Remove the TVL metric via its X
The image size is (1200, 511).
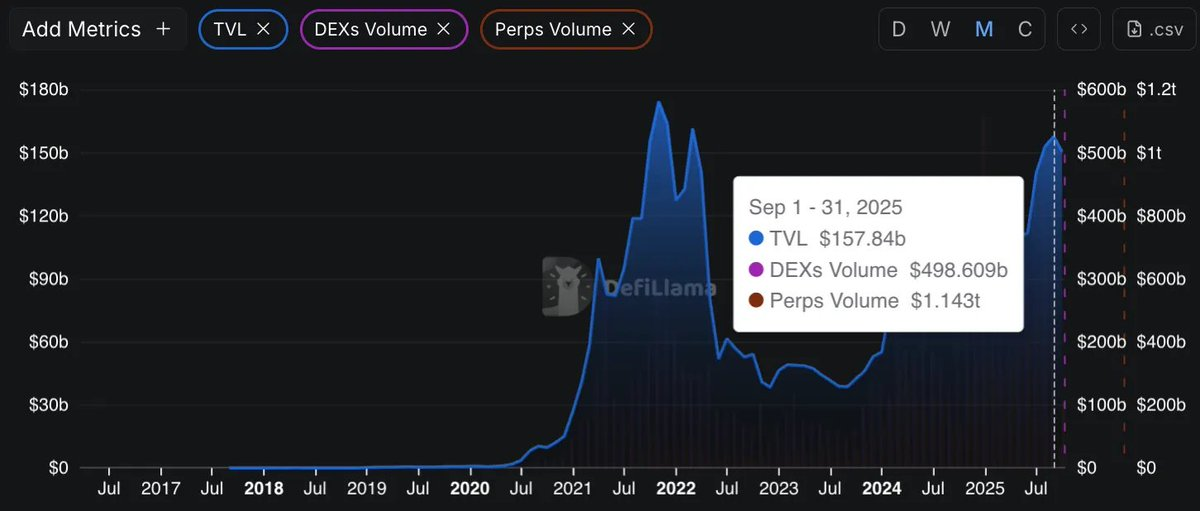264,29
